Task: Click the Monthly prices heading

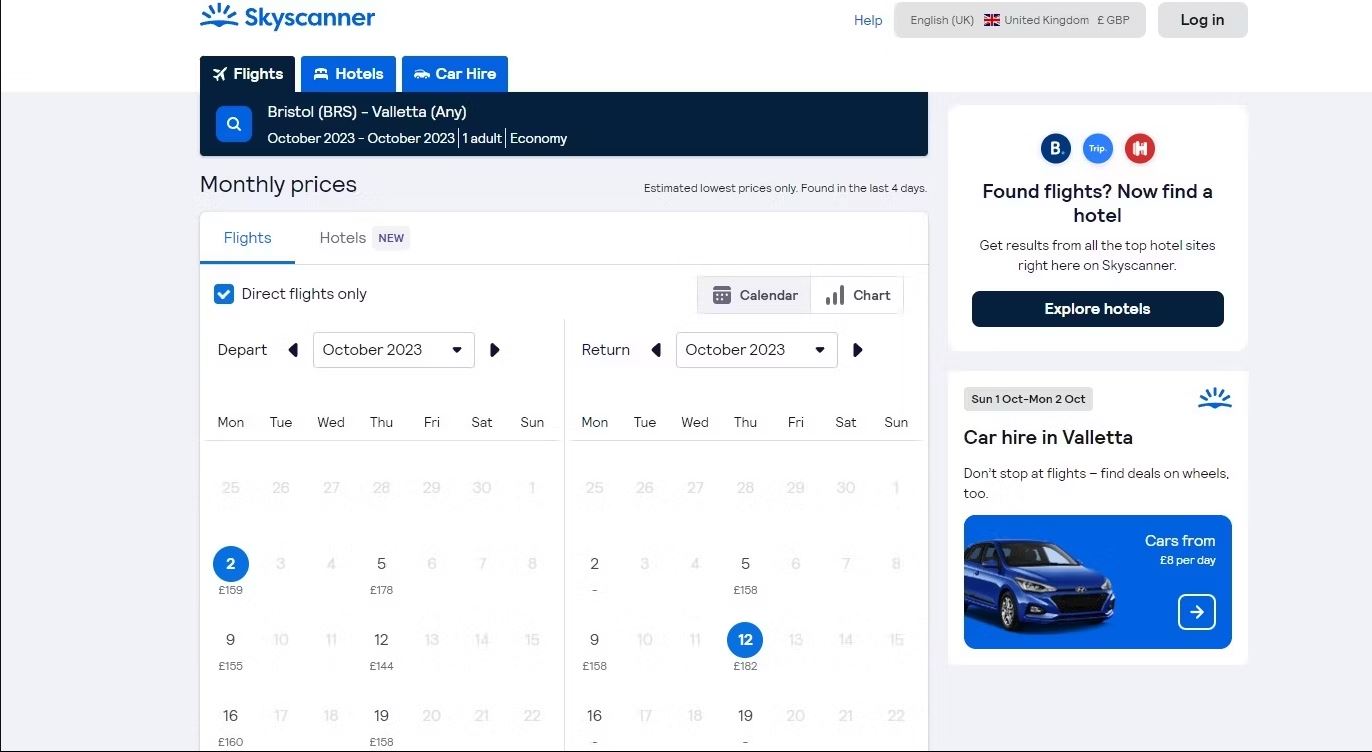Action: (278, 184)
